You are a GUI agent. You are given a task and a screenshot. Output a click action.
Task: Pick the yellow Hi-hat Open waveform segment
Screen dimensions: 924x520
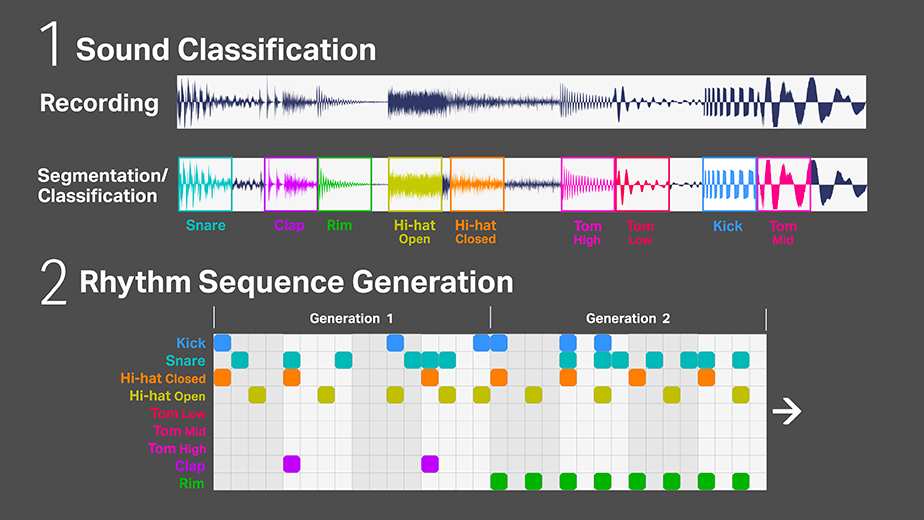[x=415, y=184]
